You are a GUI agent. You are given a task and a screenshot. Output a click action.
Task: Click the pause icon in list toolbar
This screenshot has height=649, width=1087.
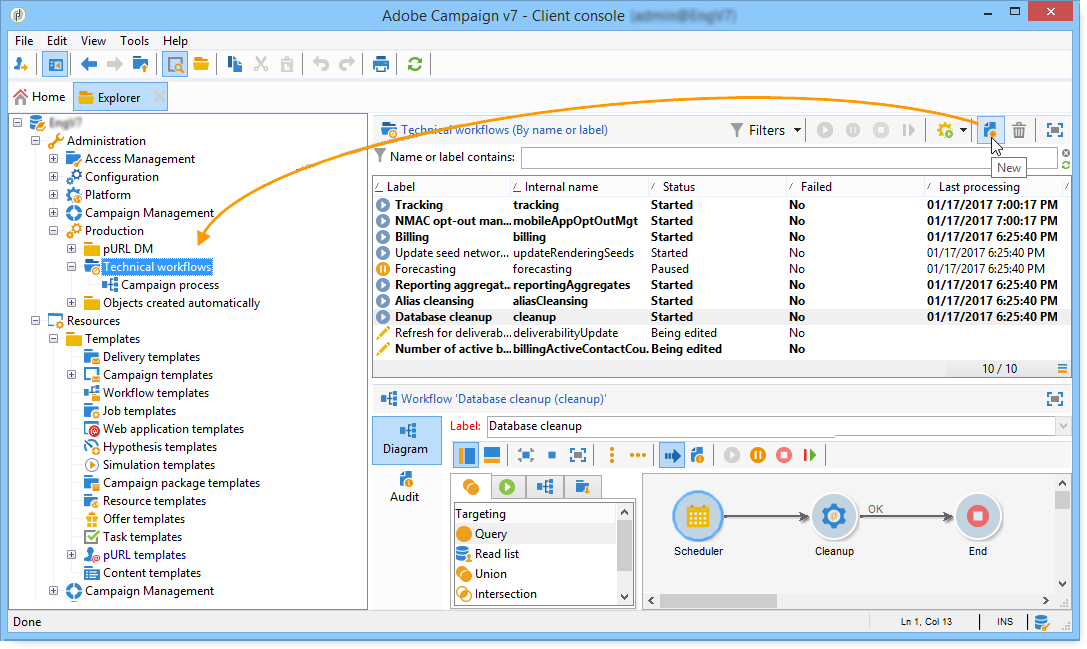coord(853,130)
